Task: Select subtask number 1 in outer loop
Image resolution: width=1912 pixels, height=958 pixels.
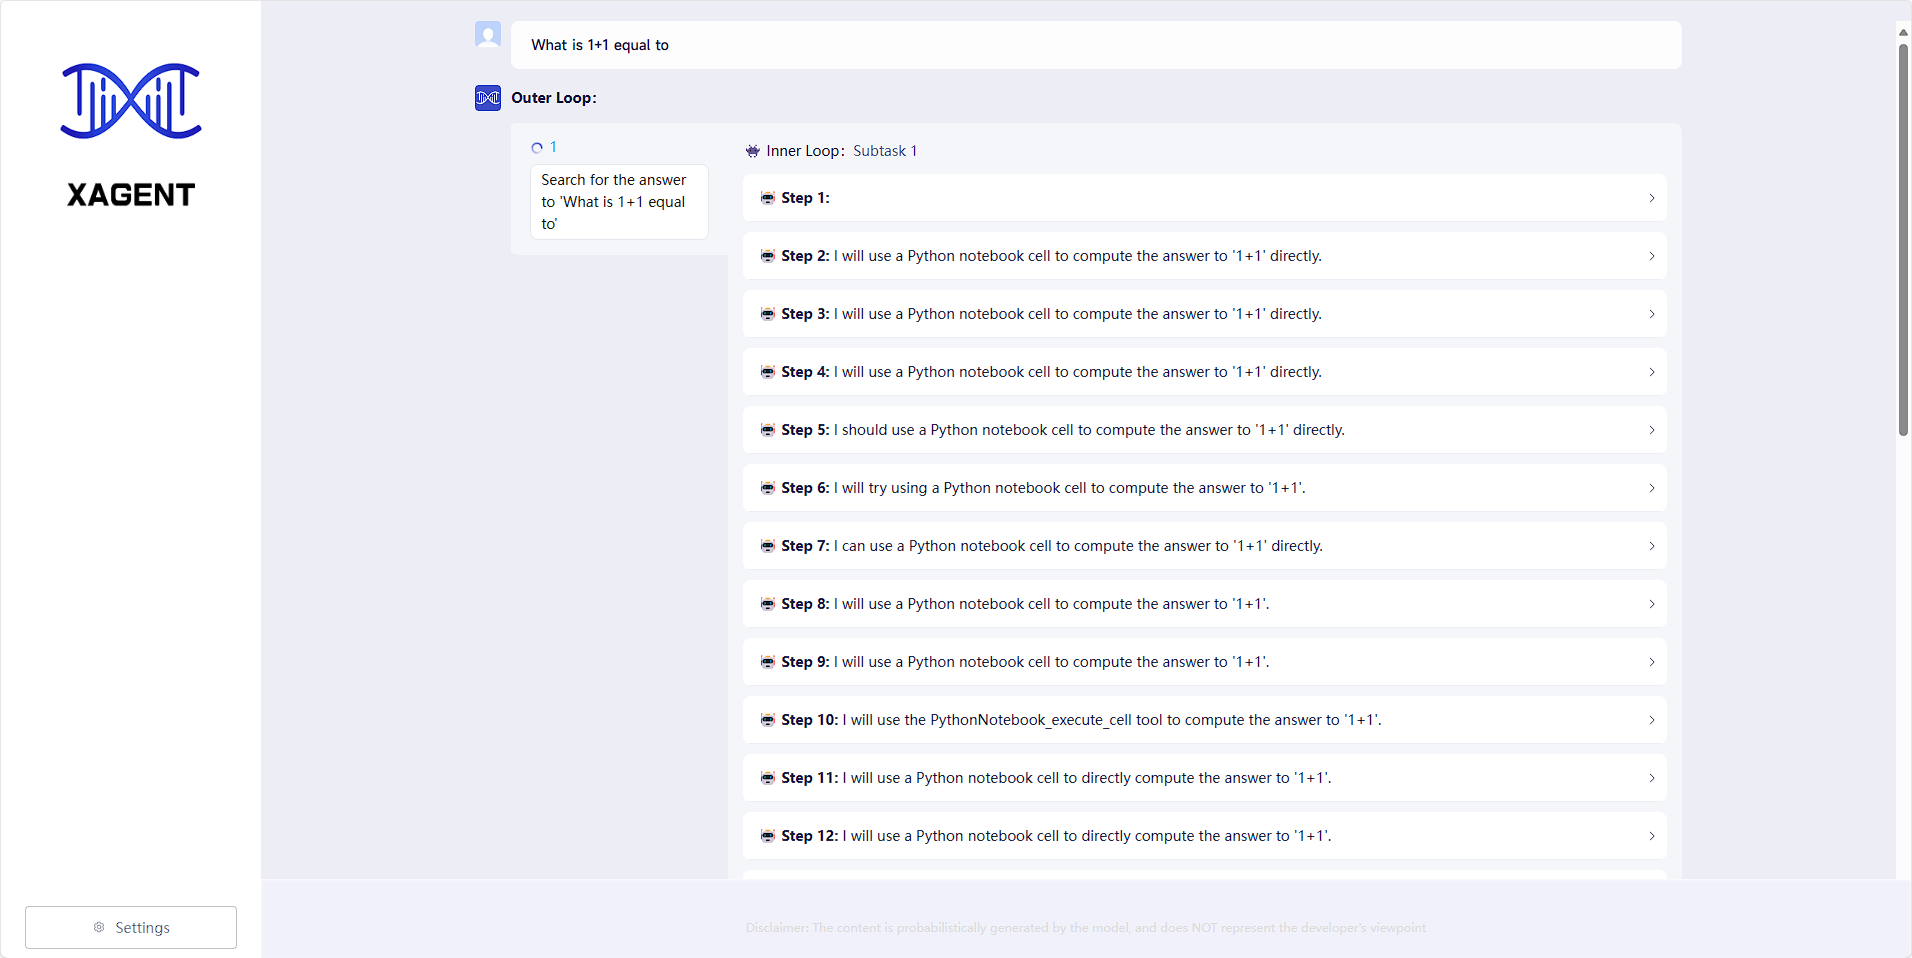Action: [553, 147]
